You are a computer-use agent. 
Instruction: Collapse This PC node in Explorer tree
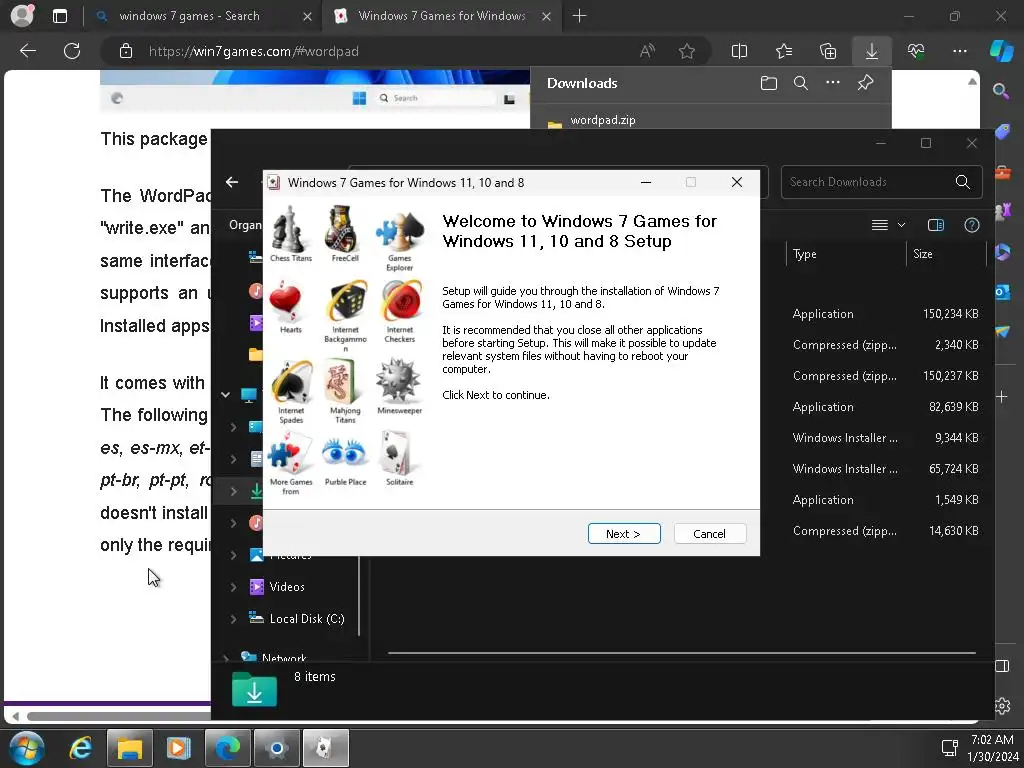click(225, 394)
